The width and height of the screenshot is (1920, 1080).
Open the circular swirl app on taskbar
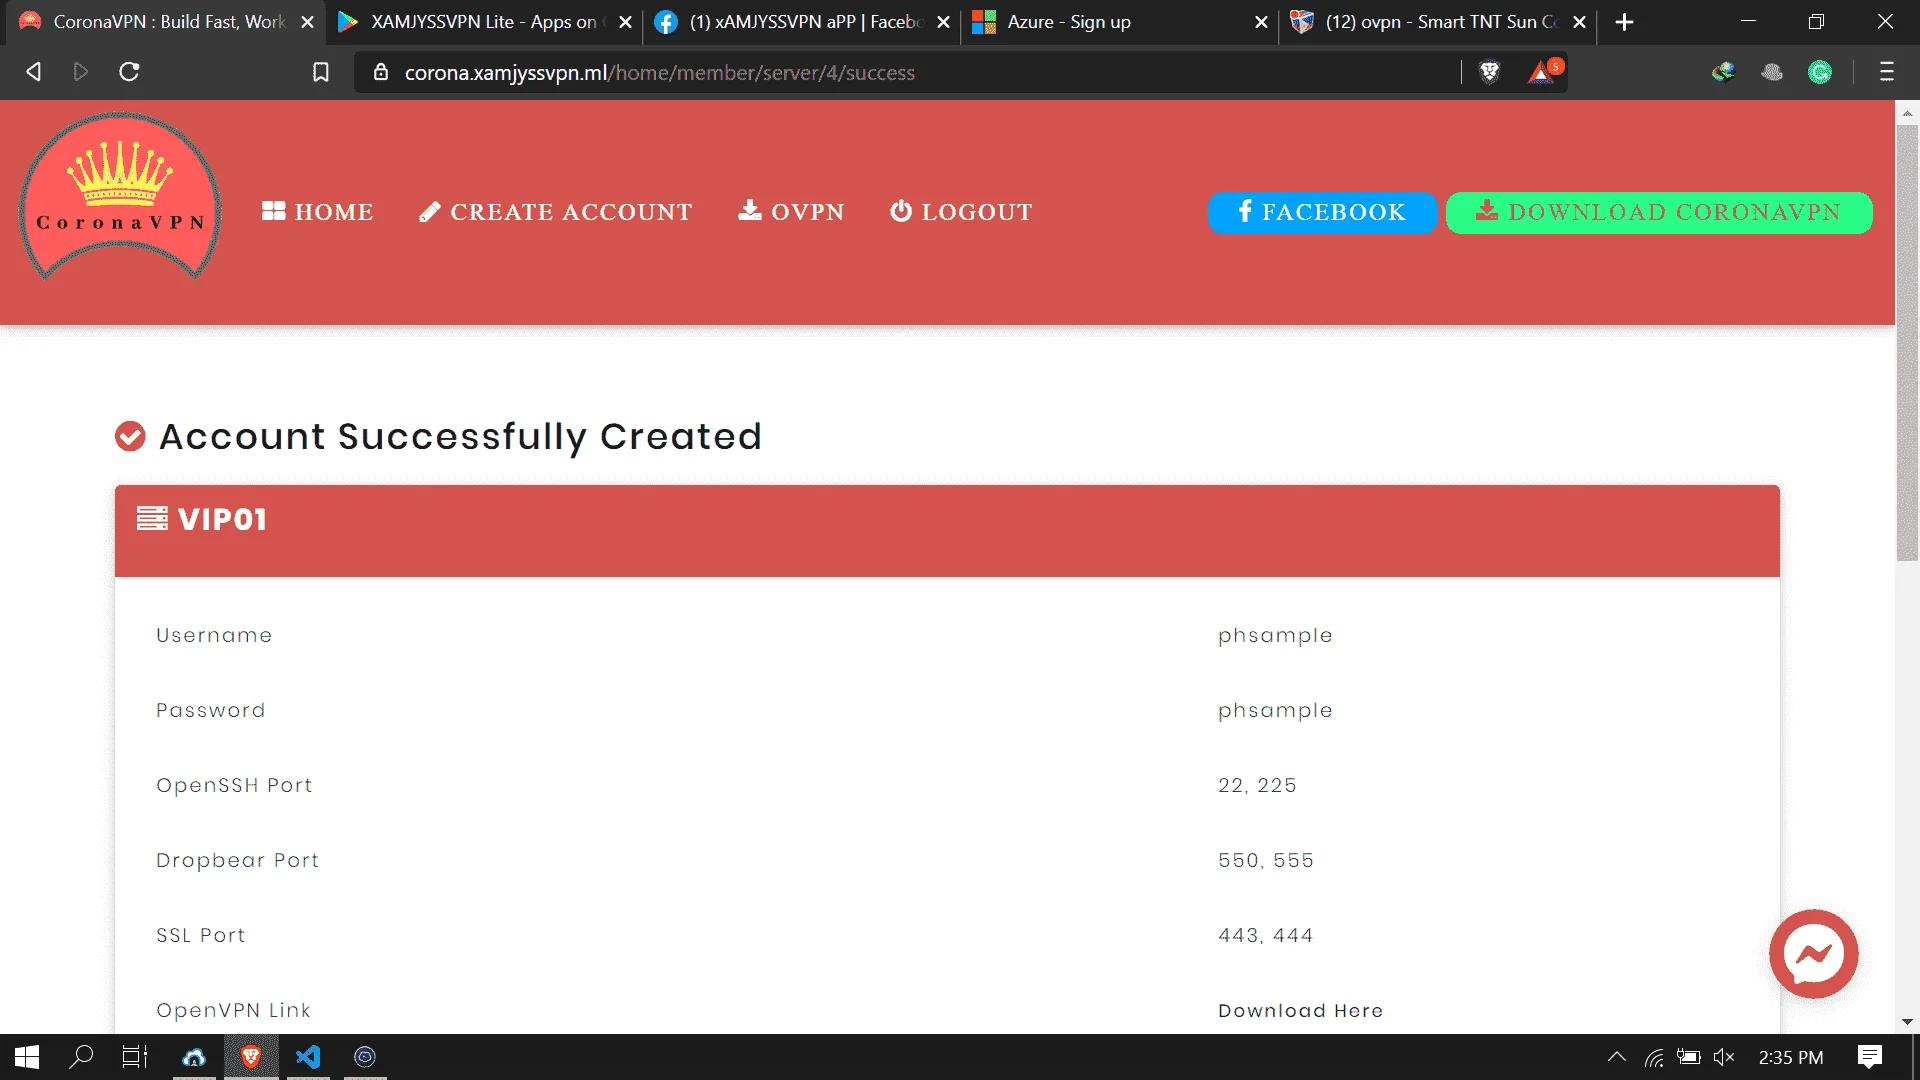coord(365,1057)
